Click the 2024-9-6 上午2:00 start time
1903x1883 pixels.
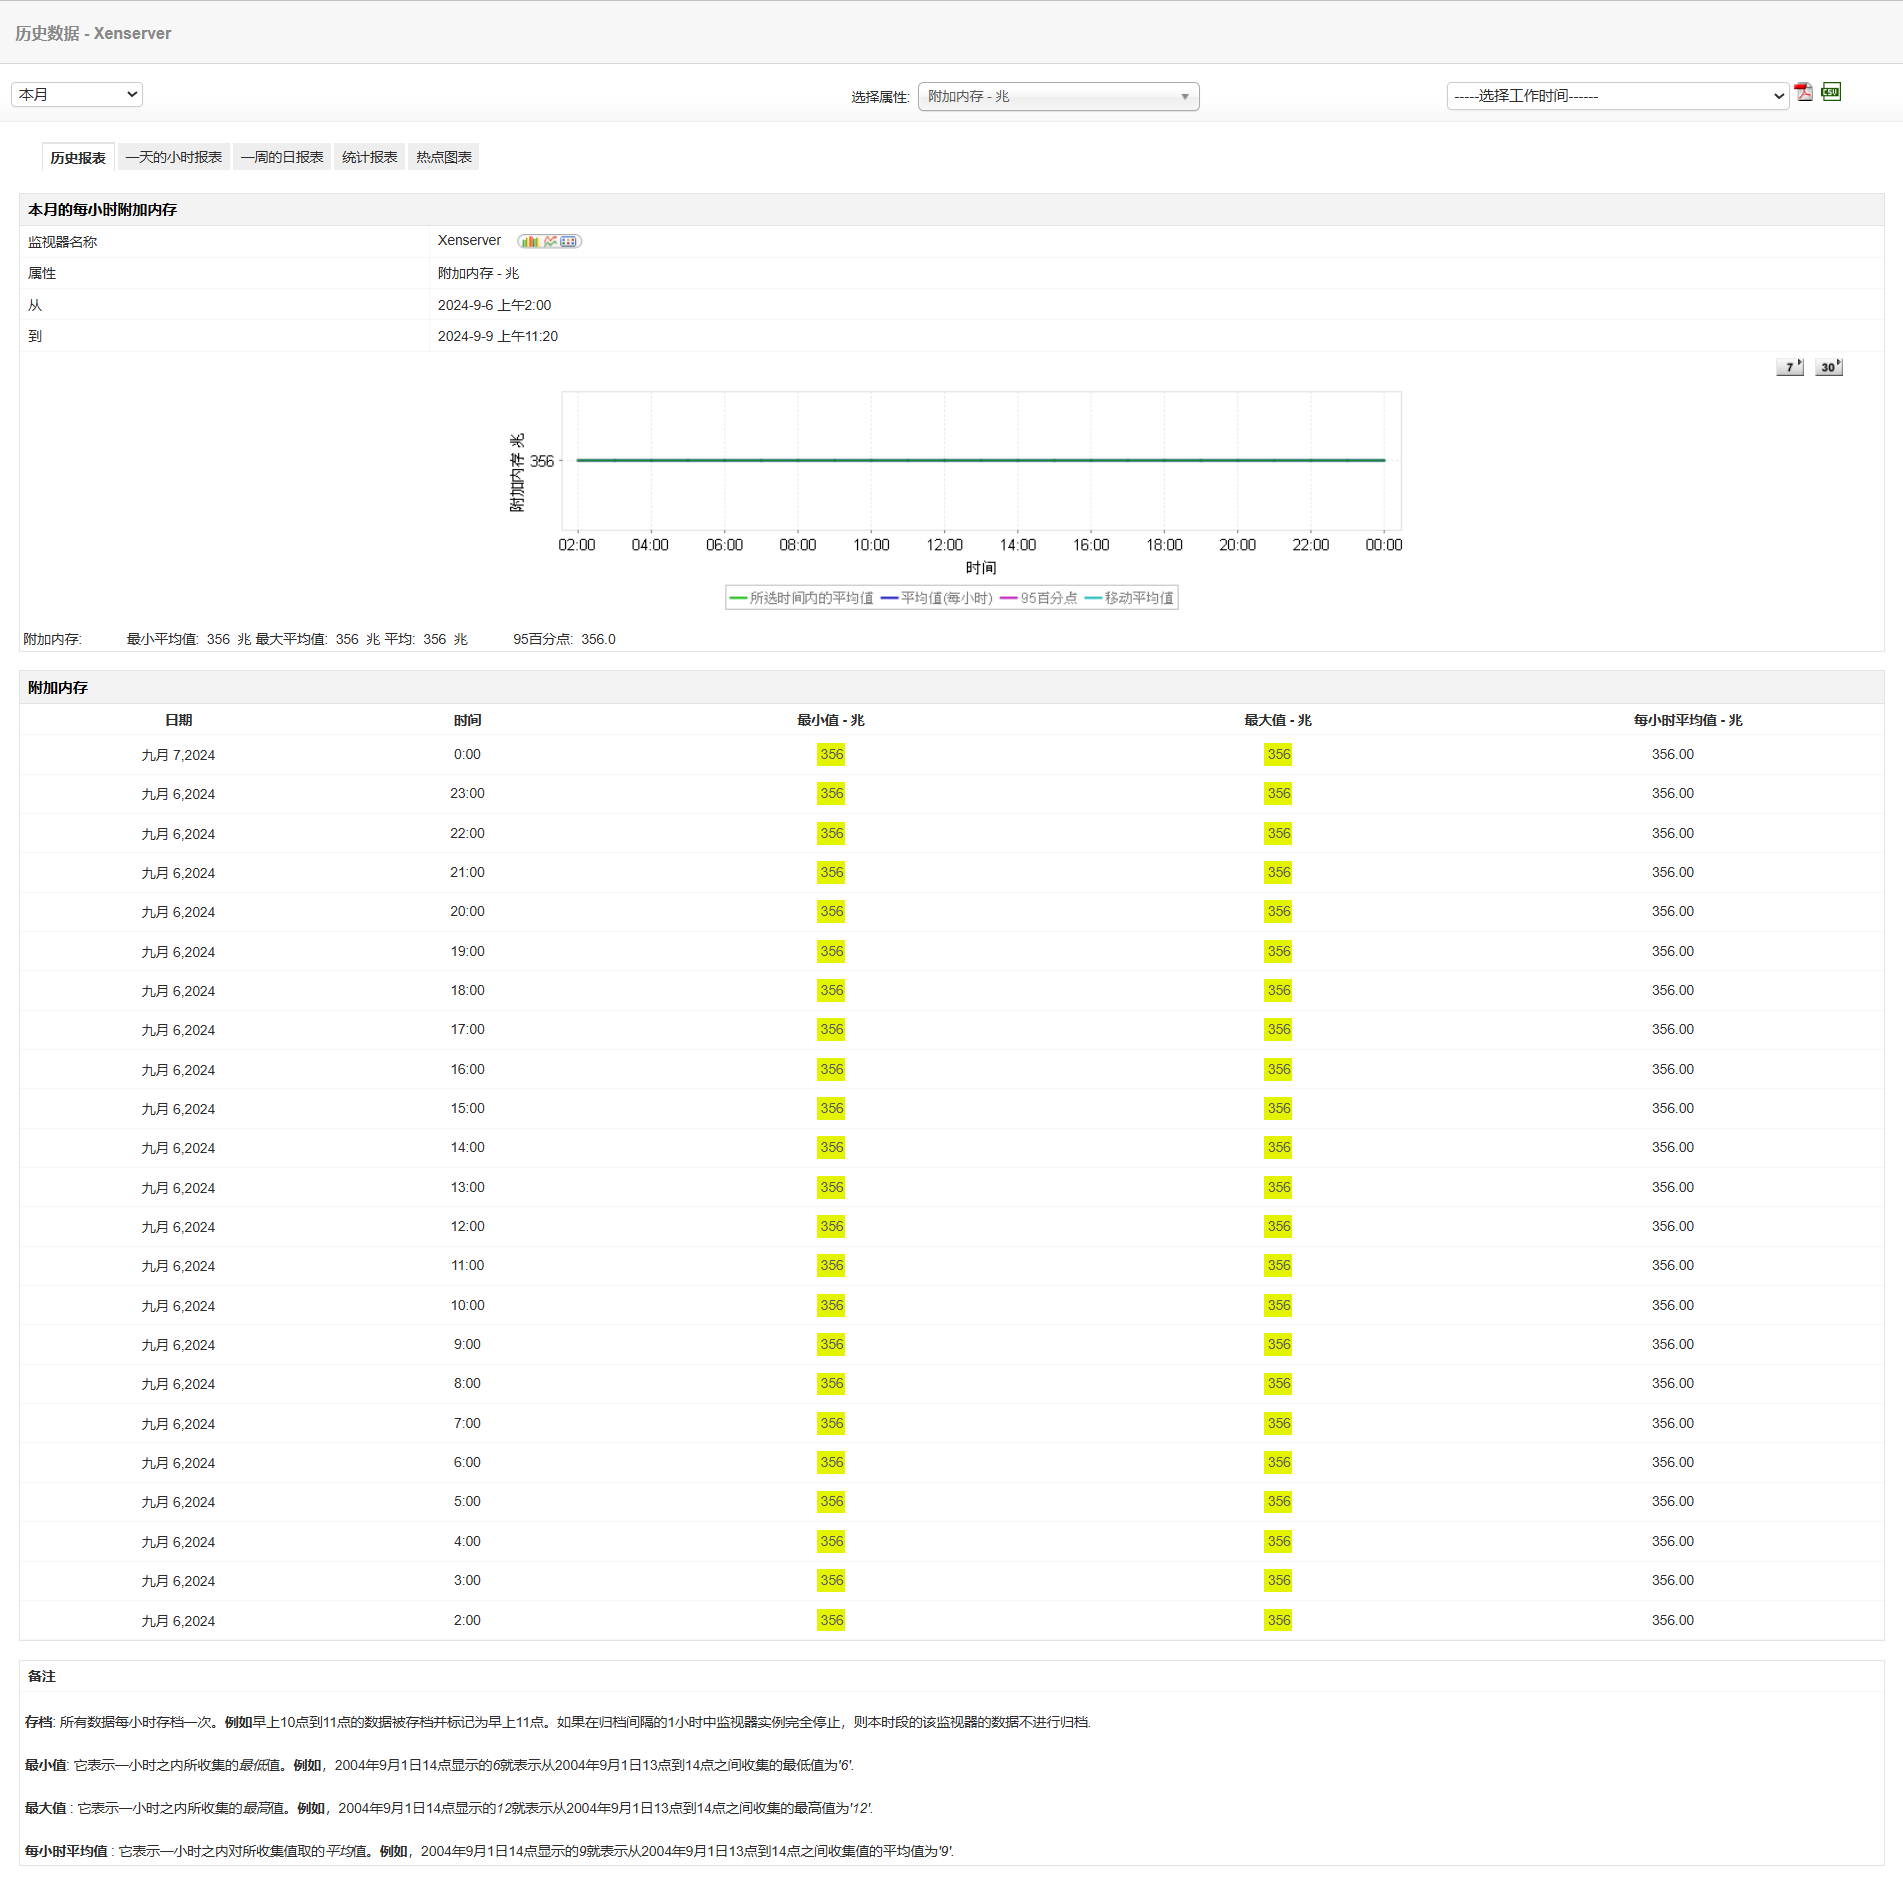tap(494, 305)
